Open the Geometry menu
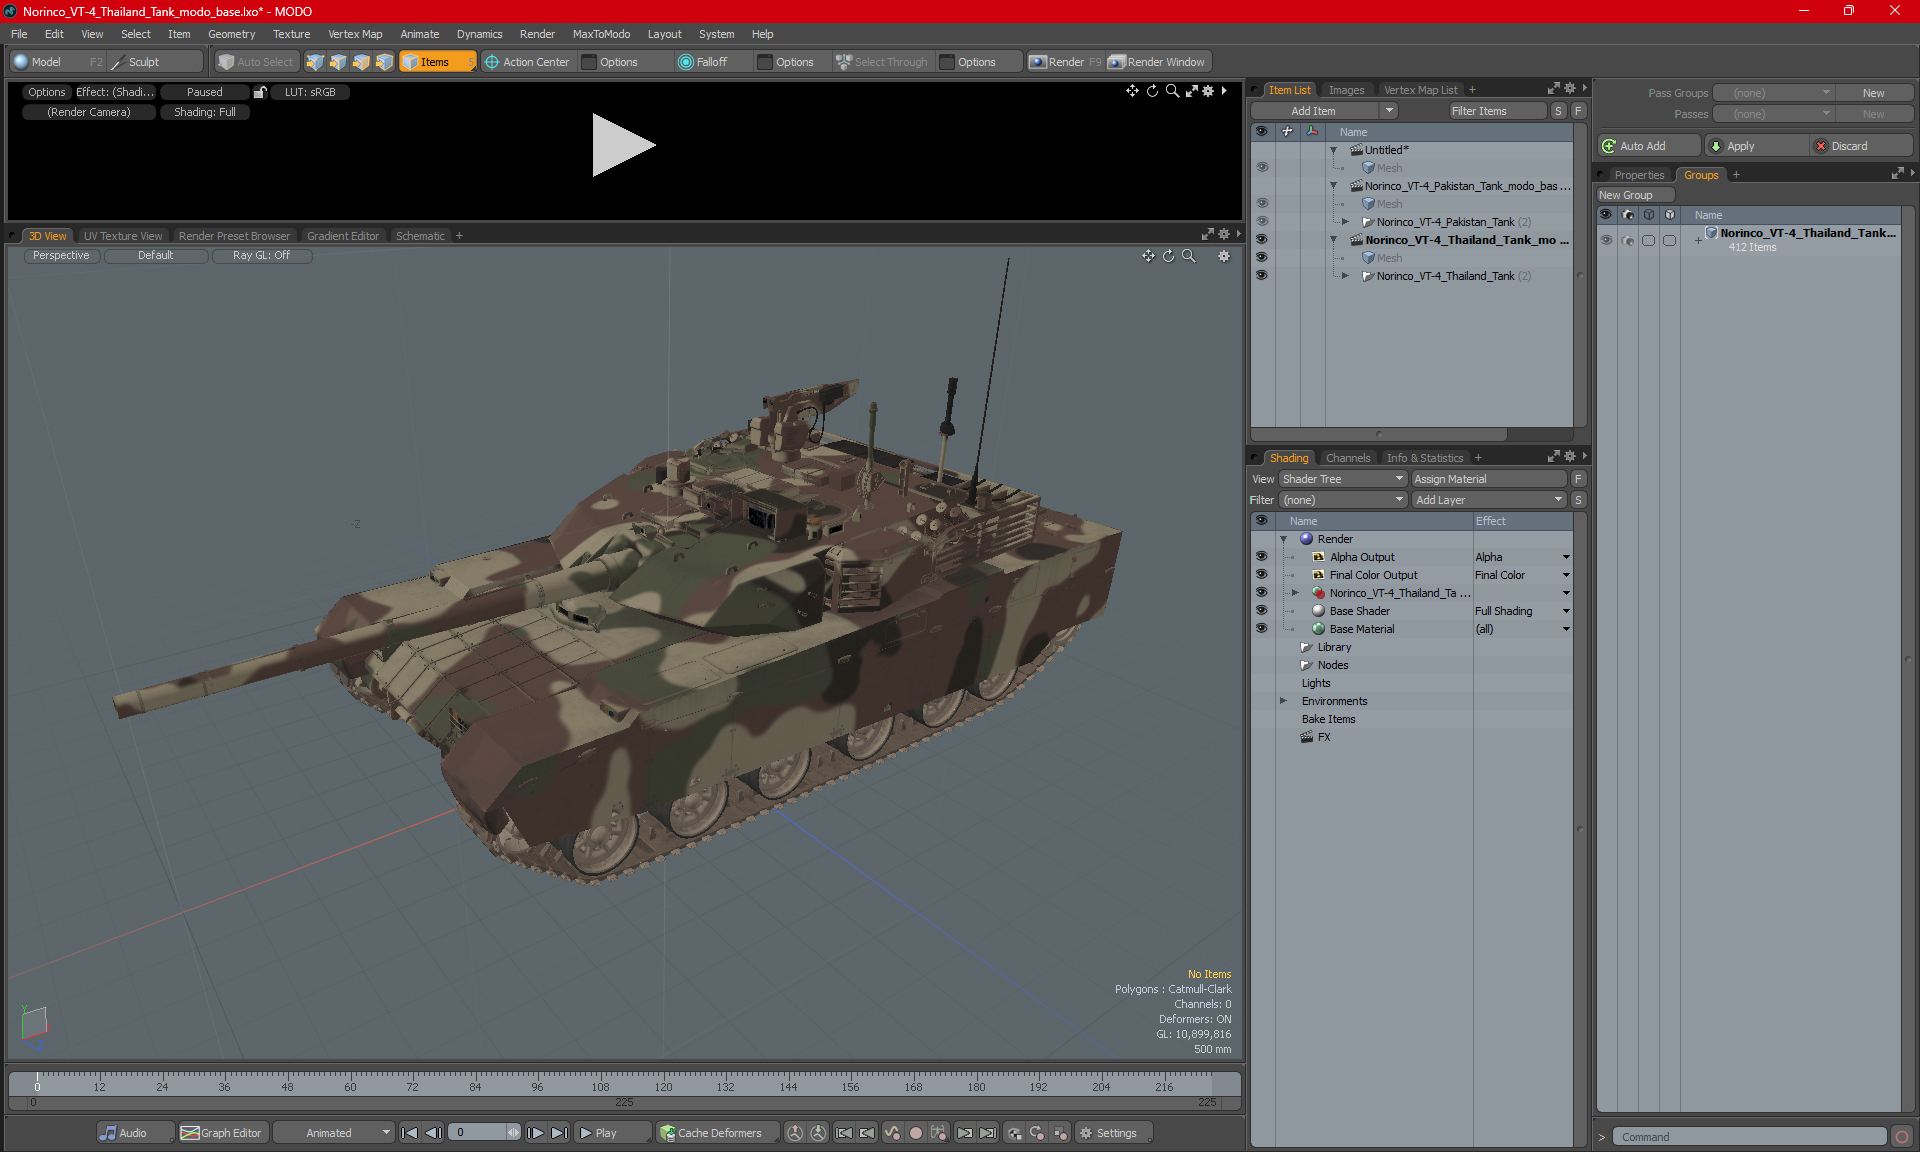The image size is (1920, 1152). click(231, 34)
